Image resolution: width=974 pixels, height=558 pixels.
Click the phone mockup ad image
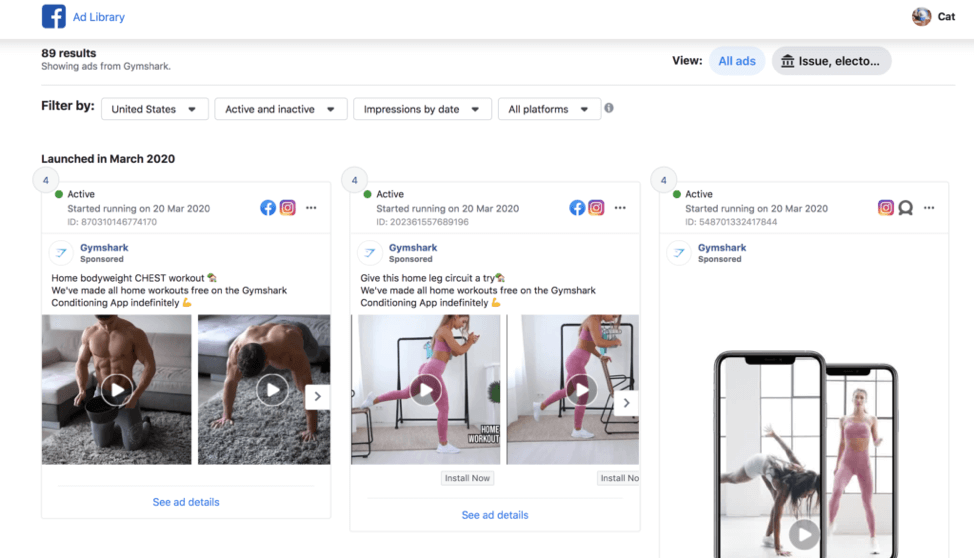click(806, 454)
